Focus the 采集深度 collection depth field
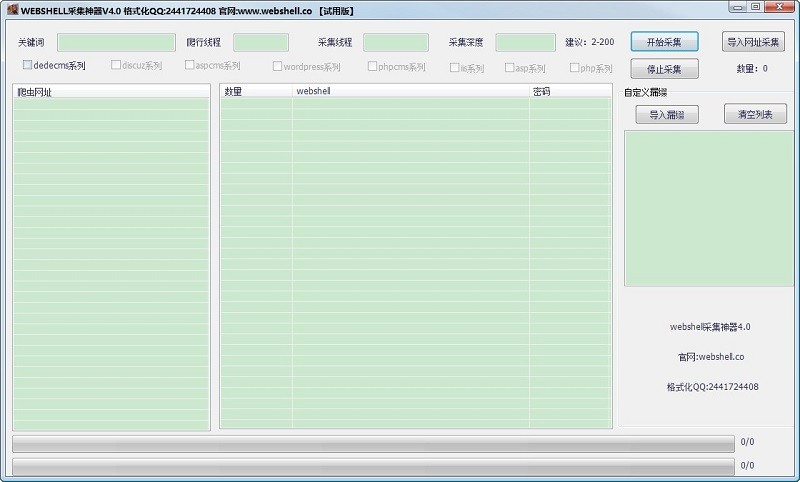The width and height of the screenshot is (800, 482). click(x=526, y=42)
